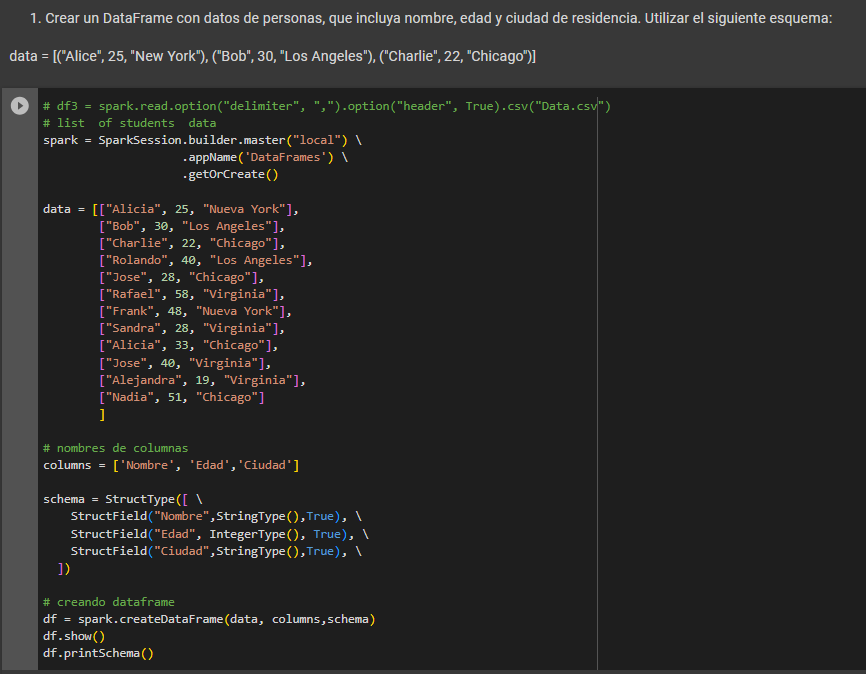Click the df.printSchema() call

(95, 652)
